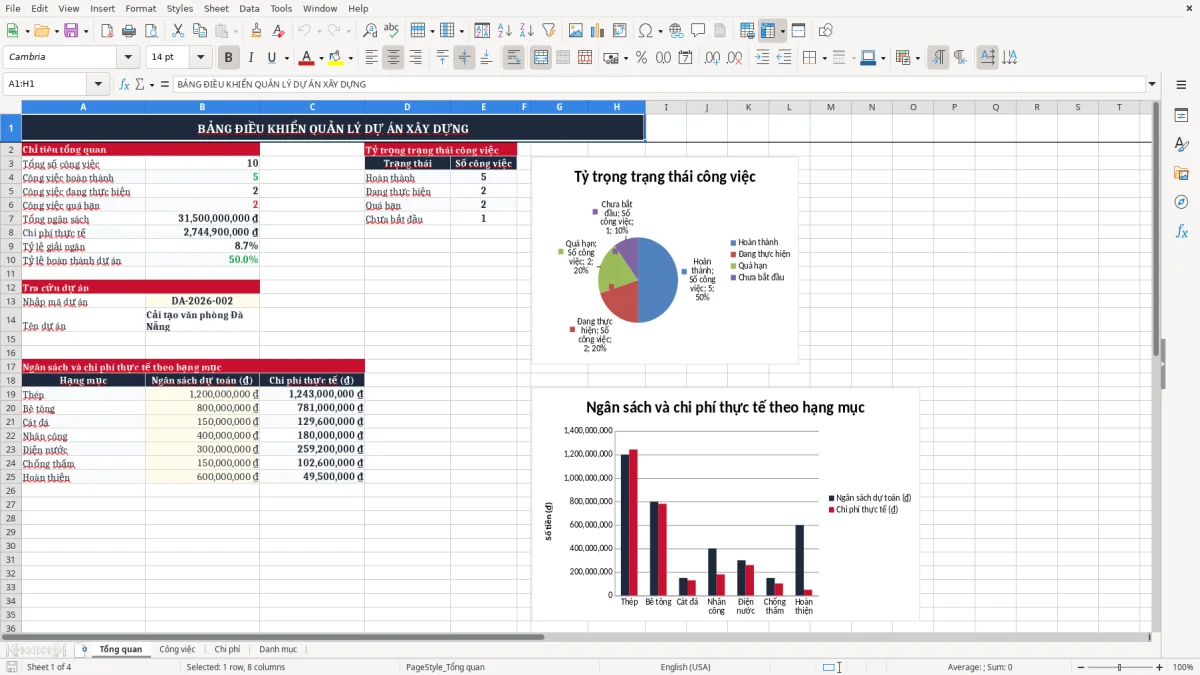Screen dimensions: 1200x675
Task: Open the Open-document dropdown arrow
Action: click(x=56, y=31)
